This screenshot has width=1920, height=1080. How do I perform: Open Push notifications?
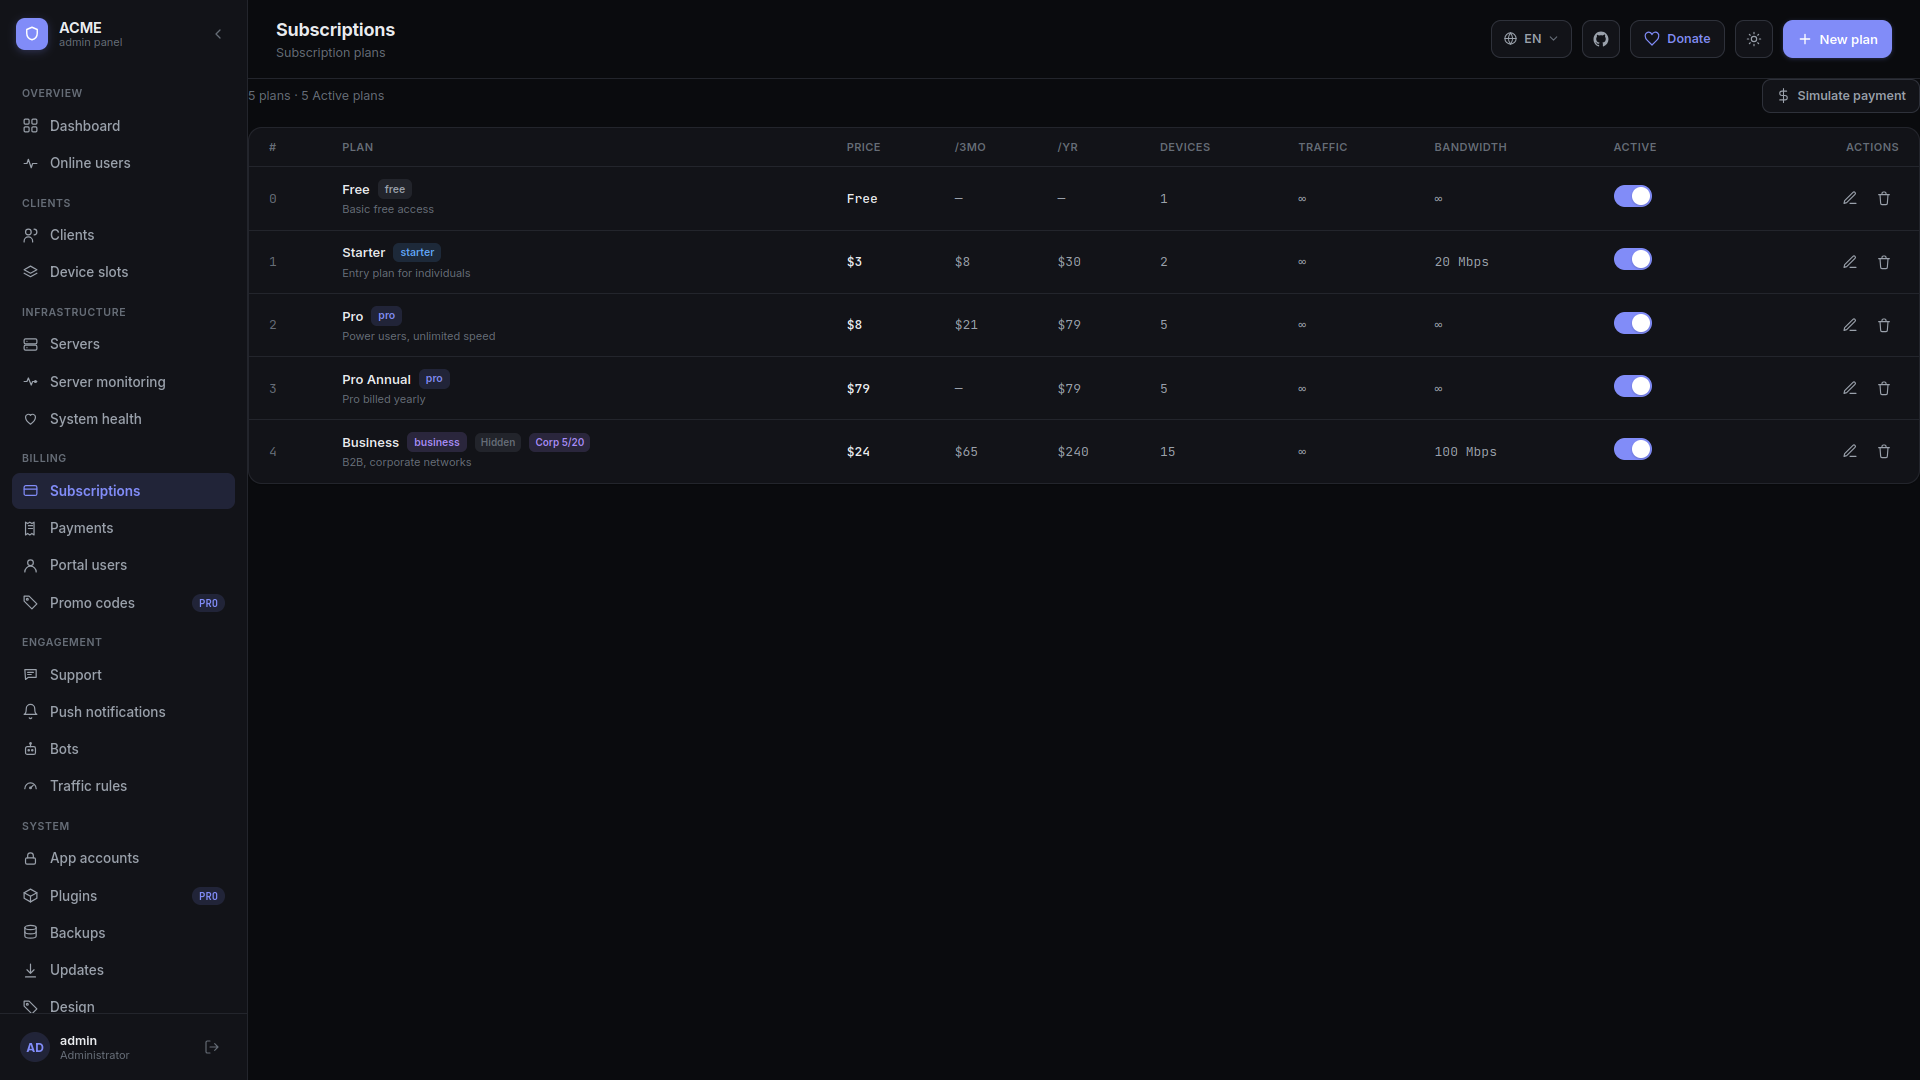click(123, 712)
